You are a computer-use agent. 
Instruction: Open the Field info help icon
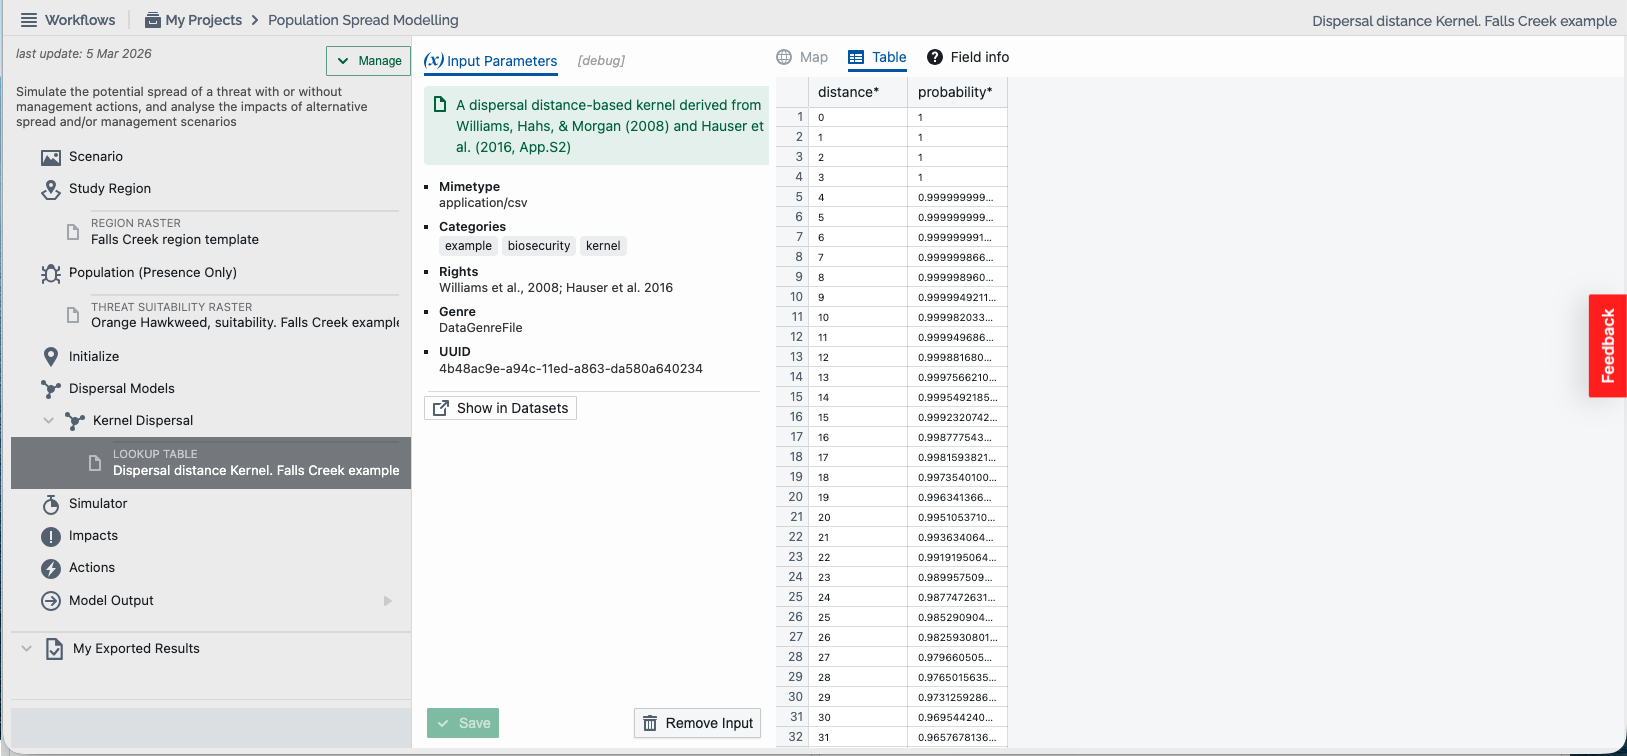coord(935,57)
